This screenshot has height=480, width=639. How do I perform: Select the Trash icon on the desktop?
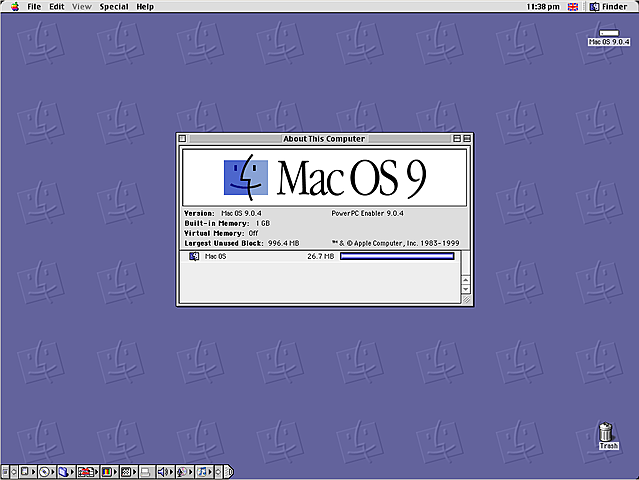pos(606,432)
